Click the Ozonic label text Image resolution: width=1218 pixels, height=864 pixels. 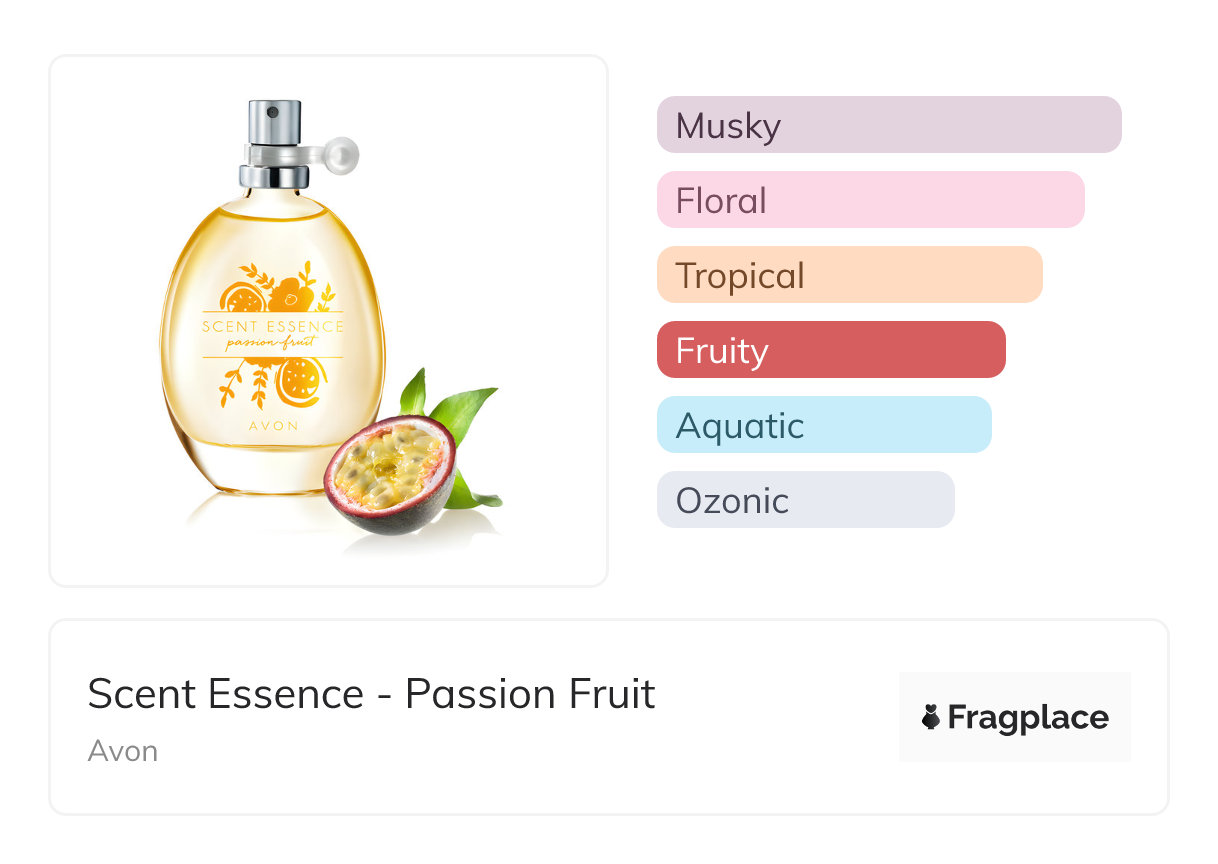[x=732, y=501]
